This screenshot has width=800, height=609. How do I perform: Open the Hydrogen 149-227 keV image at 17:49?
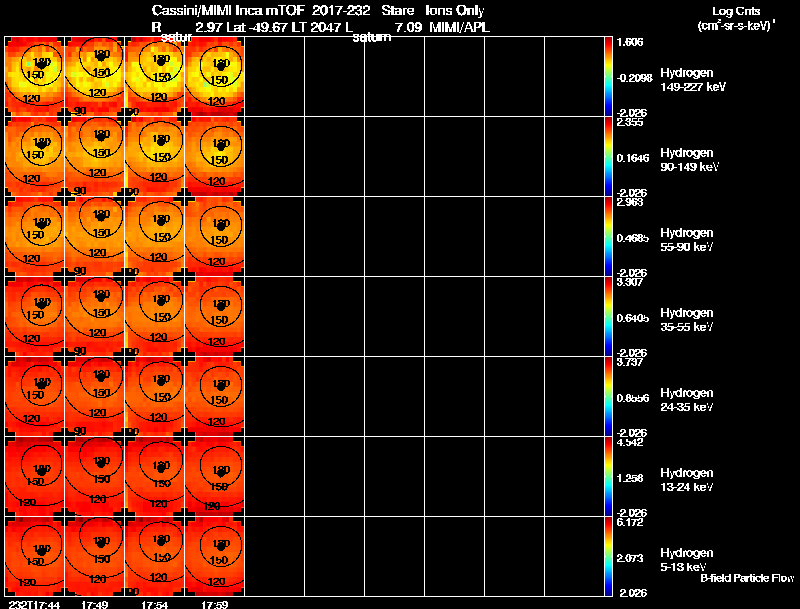[x=94, y=77]
